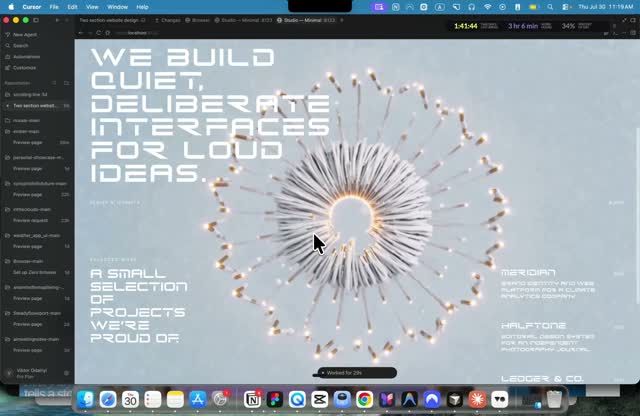Open the Help menu
The width and height of the screenshot is (640, 416).
click(142, 7)
